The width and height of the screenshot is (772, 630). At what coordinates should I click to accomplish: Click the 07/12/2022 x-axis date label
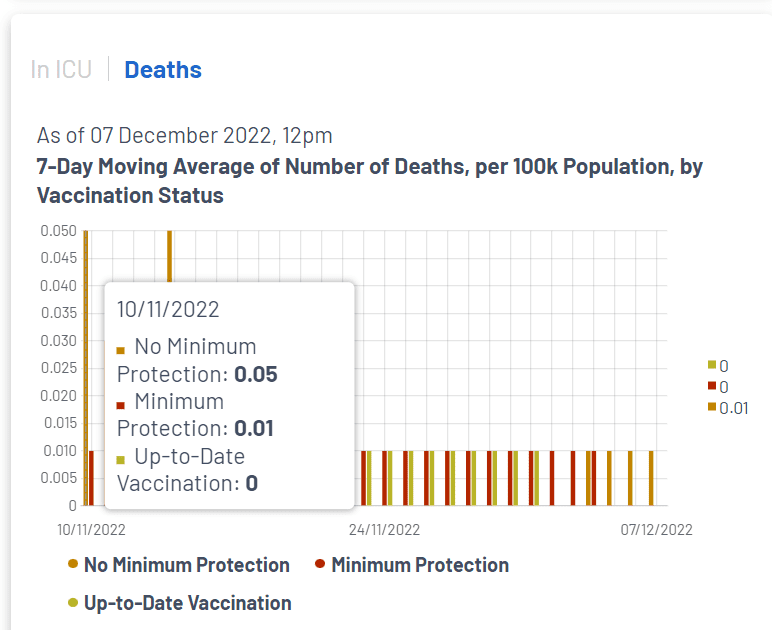click(656, 529)
